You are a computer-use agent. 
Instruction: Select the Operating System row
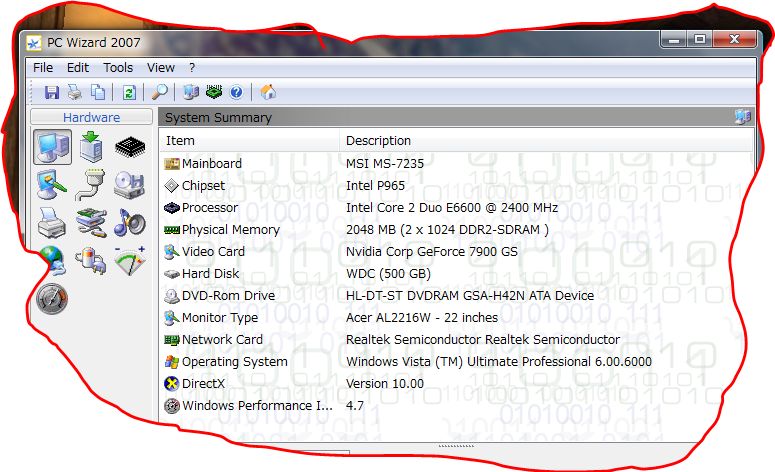pos(457,361)
